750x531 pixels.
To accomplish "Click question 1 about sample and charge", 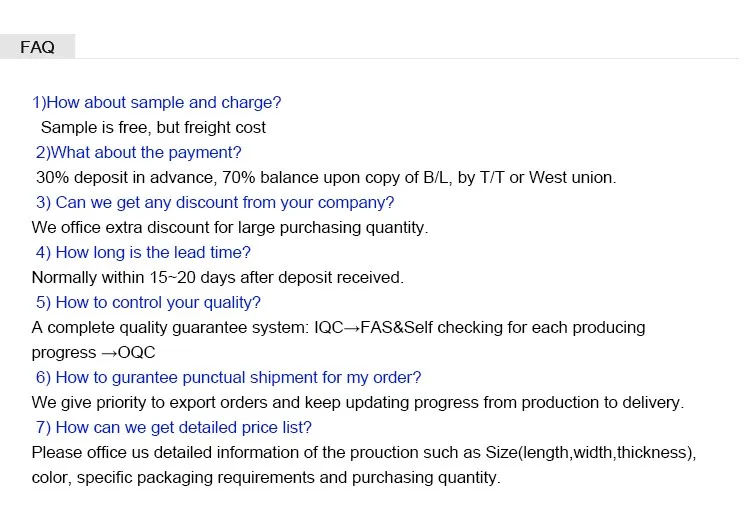I will [157, 102].
